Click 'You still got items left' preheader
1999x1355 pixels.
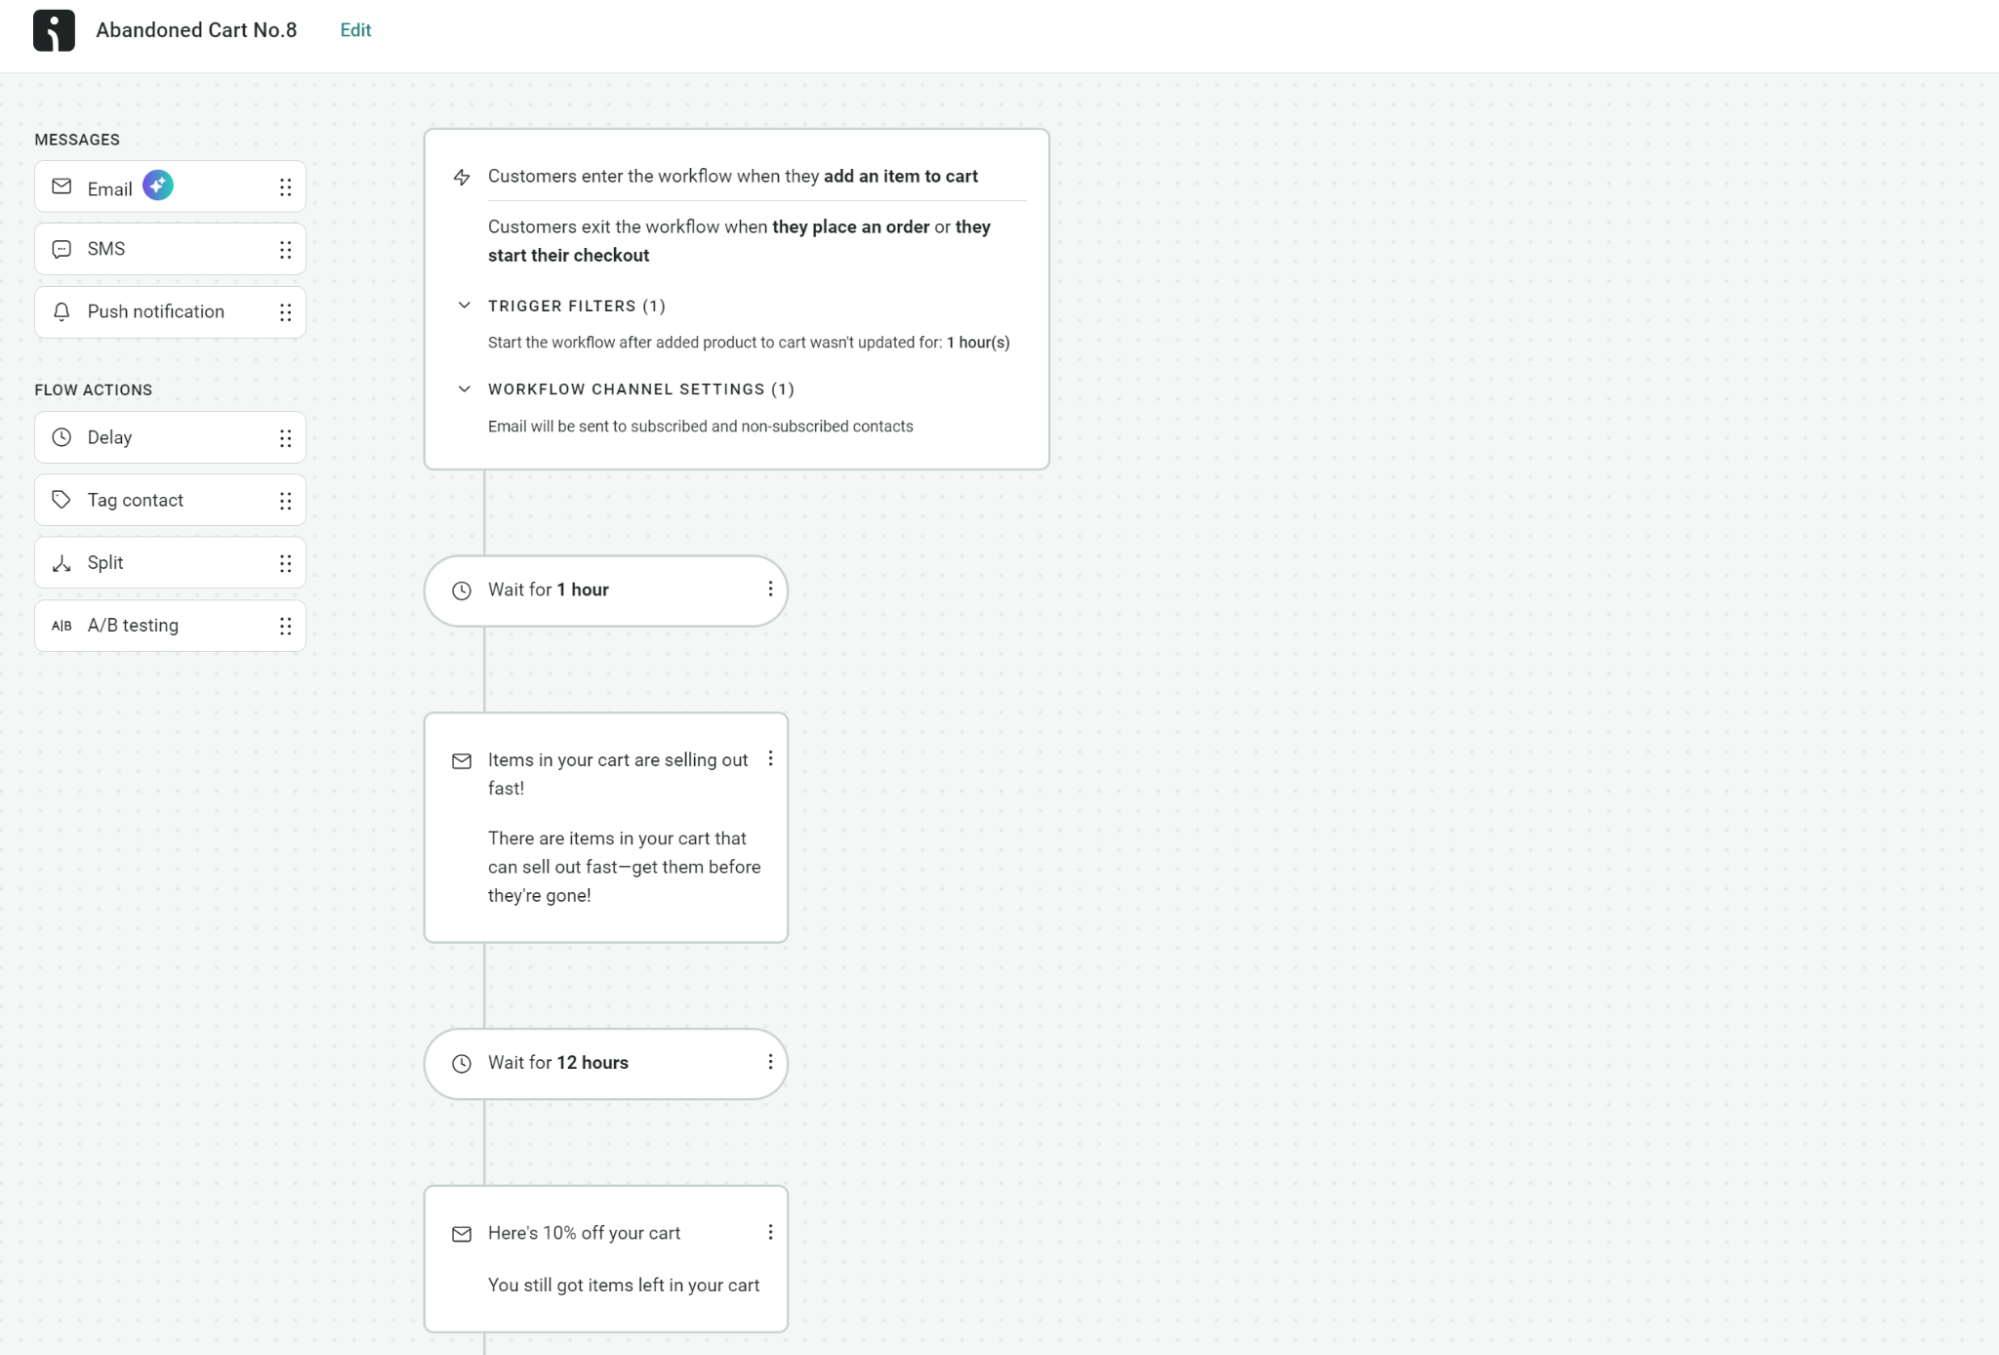(x=624, y=1285)
